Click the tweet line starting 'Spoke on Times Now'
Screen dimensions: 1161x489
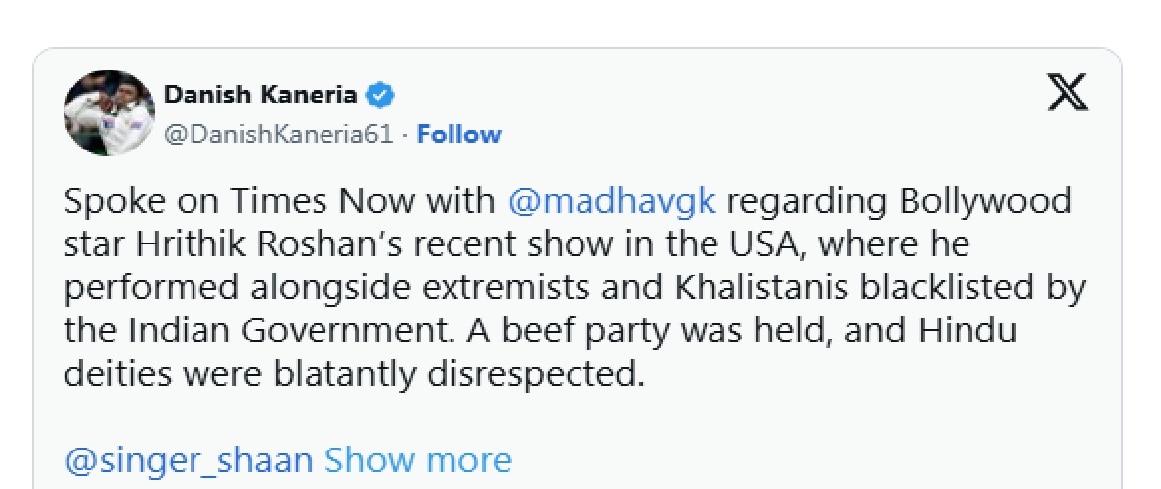pyautogui.click(x=568, y=202)
